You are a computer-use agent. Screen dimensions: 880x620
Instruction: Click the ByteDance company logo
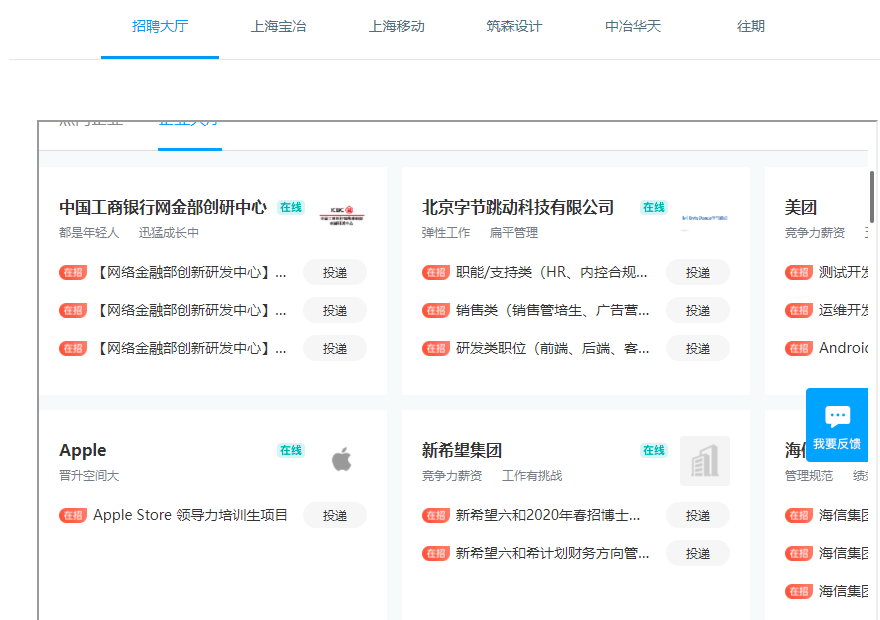click(705, 217)
